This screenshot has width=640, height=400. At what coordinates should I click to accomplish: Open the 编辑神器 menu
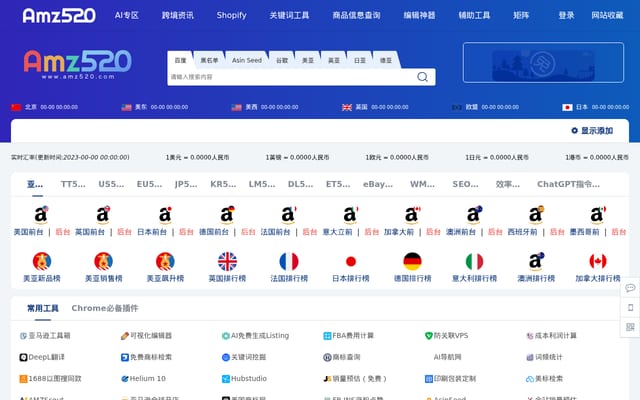[x=419, y=16]
